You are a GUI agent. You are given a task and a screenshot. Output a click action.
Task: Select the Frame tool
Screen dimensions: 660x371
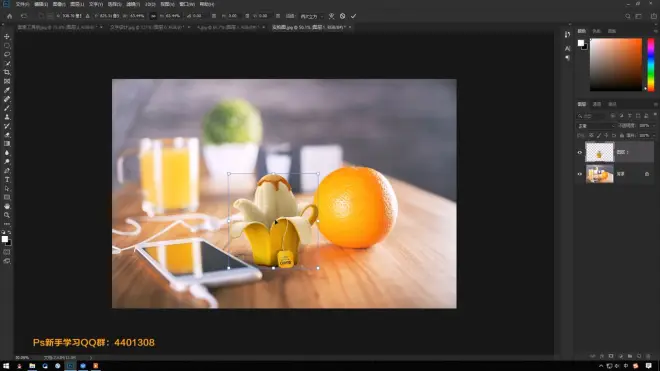click(7, 81)
